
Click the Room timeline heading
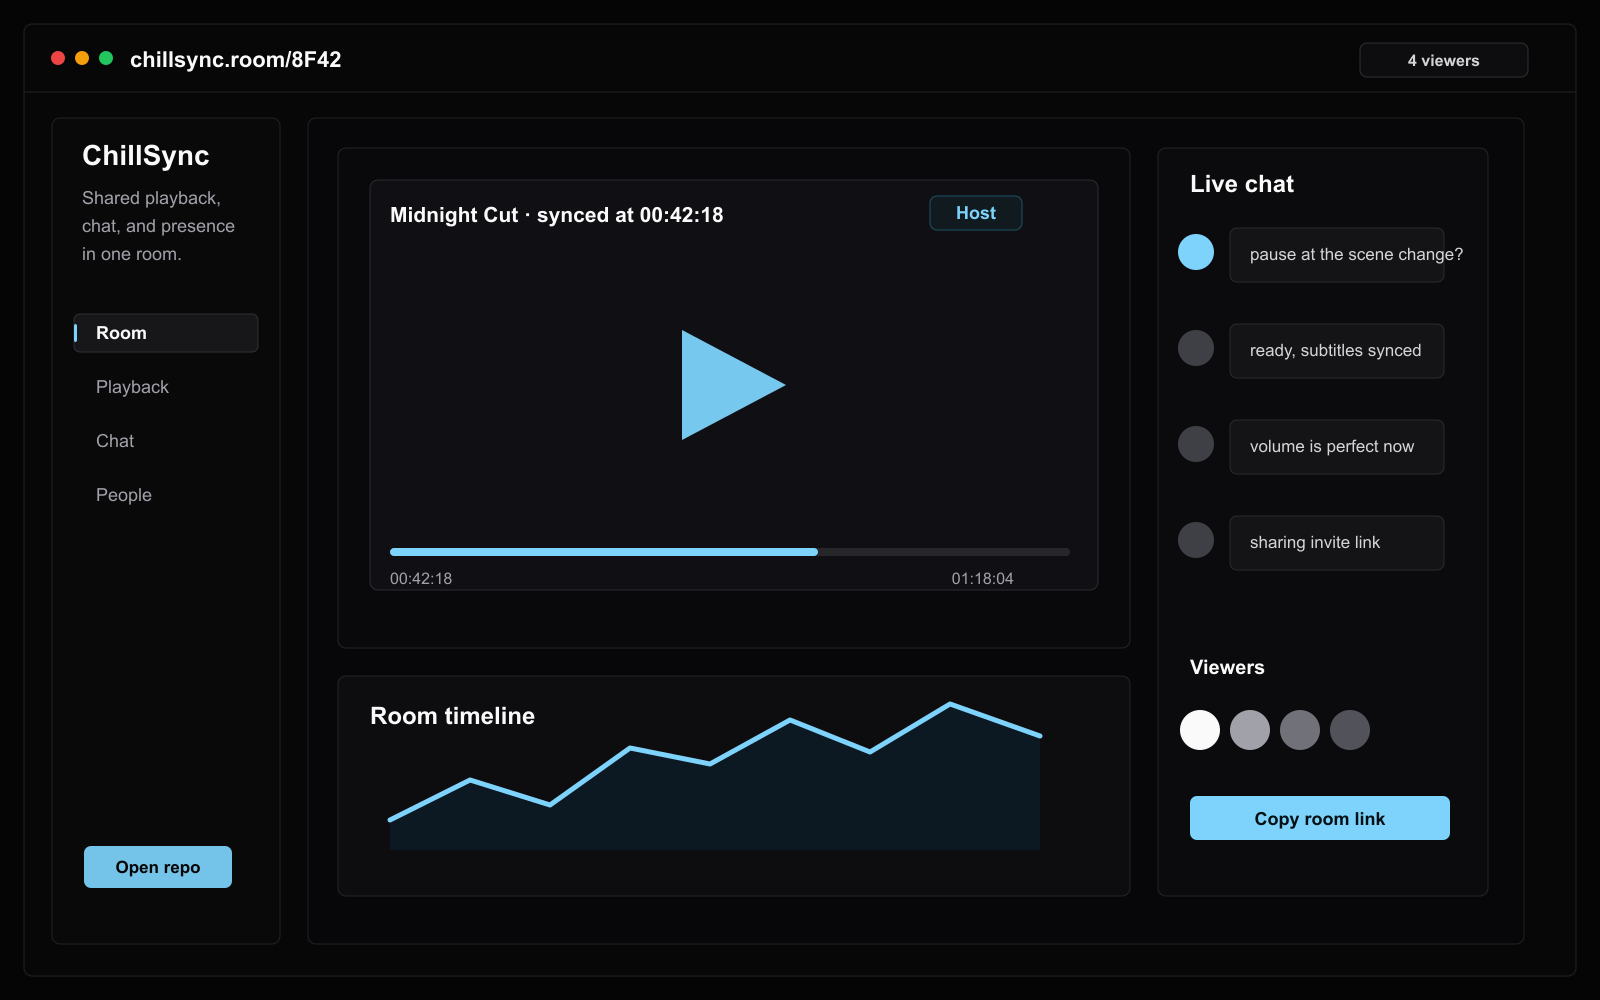point(452,716)
